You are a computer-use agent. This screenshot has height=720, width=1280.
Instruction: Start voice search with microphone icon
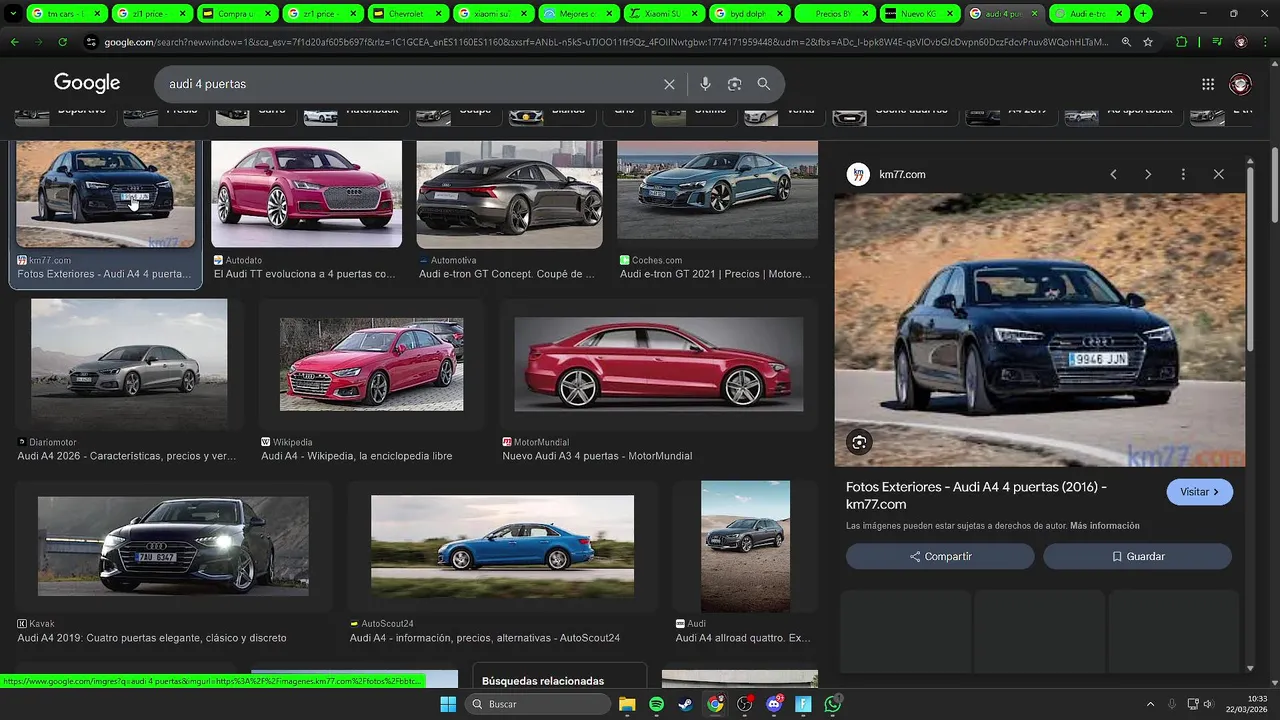(705, 84)
